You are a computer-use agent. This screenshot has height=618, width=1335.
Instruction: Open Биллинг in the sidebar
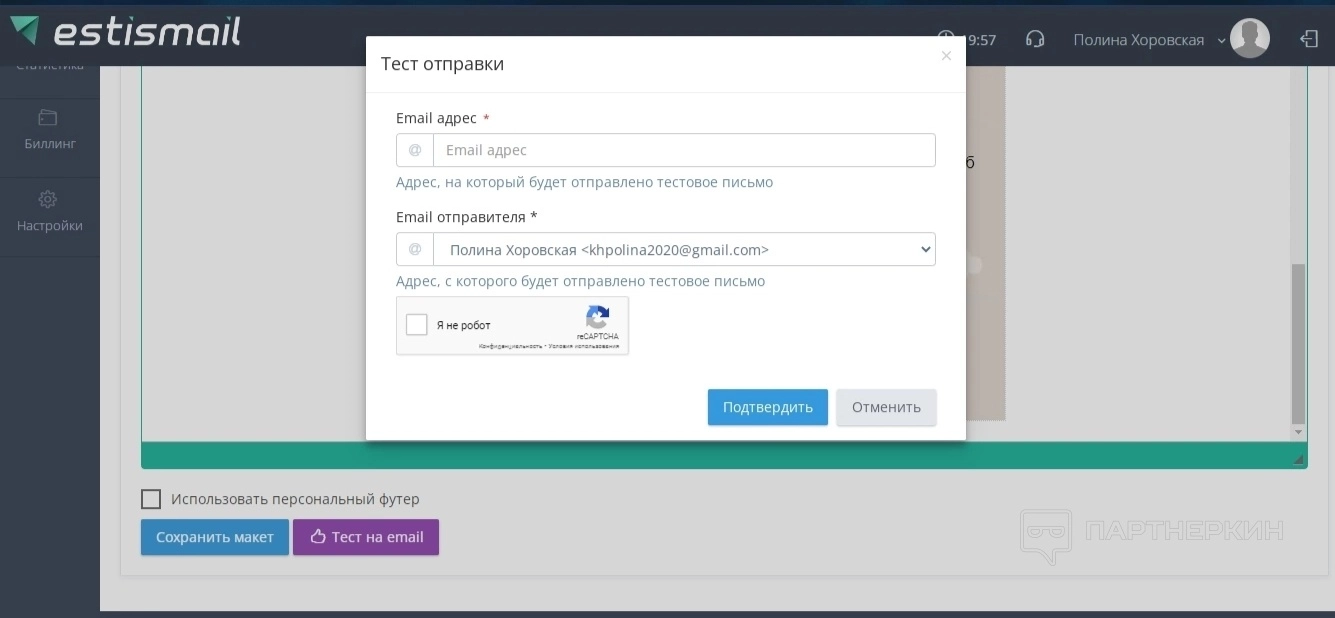[x=50, y=131]
